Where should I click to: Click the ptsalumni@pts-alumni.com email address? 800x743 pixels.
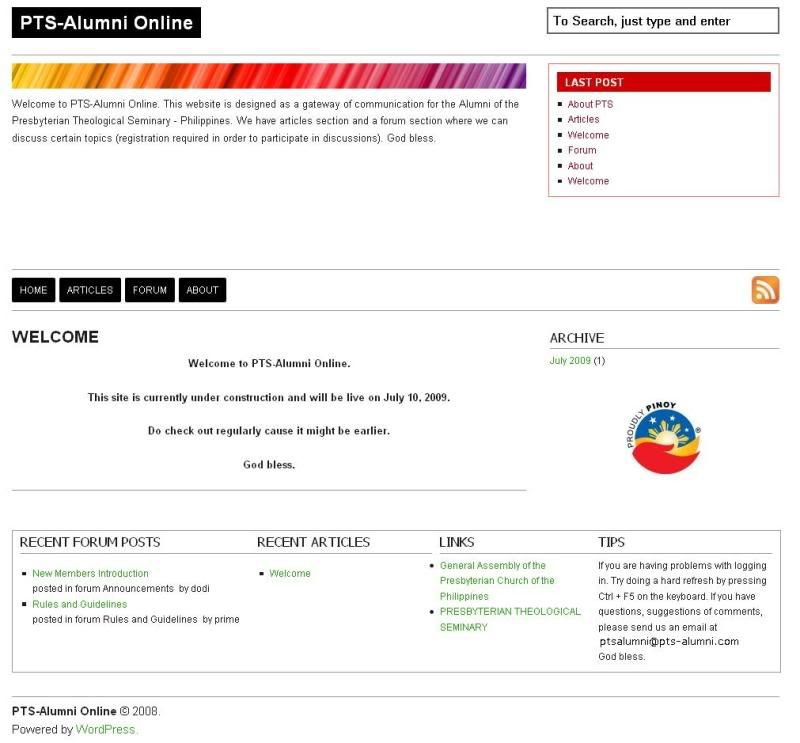point(669,641)
